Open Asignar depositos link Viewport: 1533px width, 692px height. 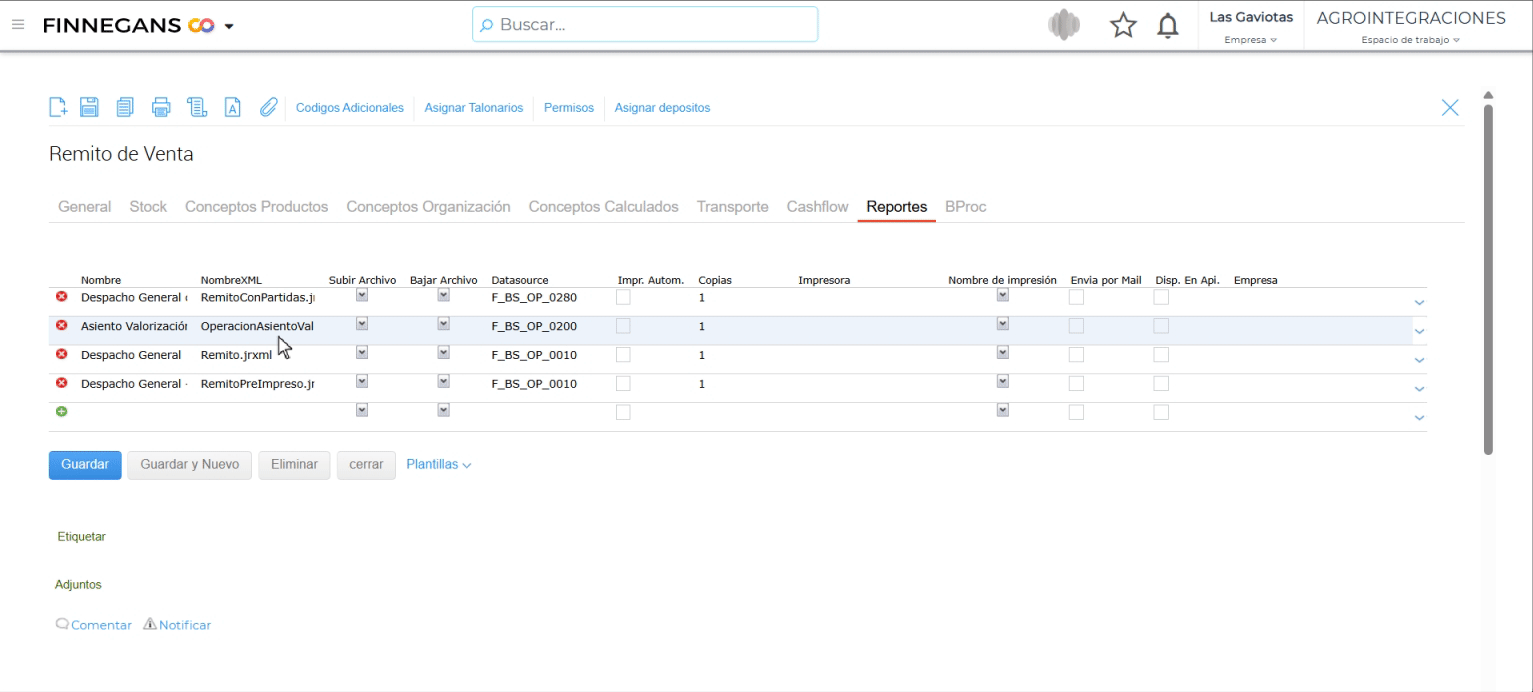(x=663, y=108)
